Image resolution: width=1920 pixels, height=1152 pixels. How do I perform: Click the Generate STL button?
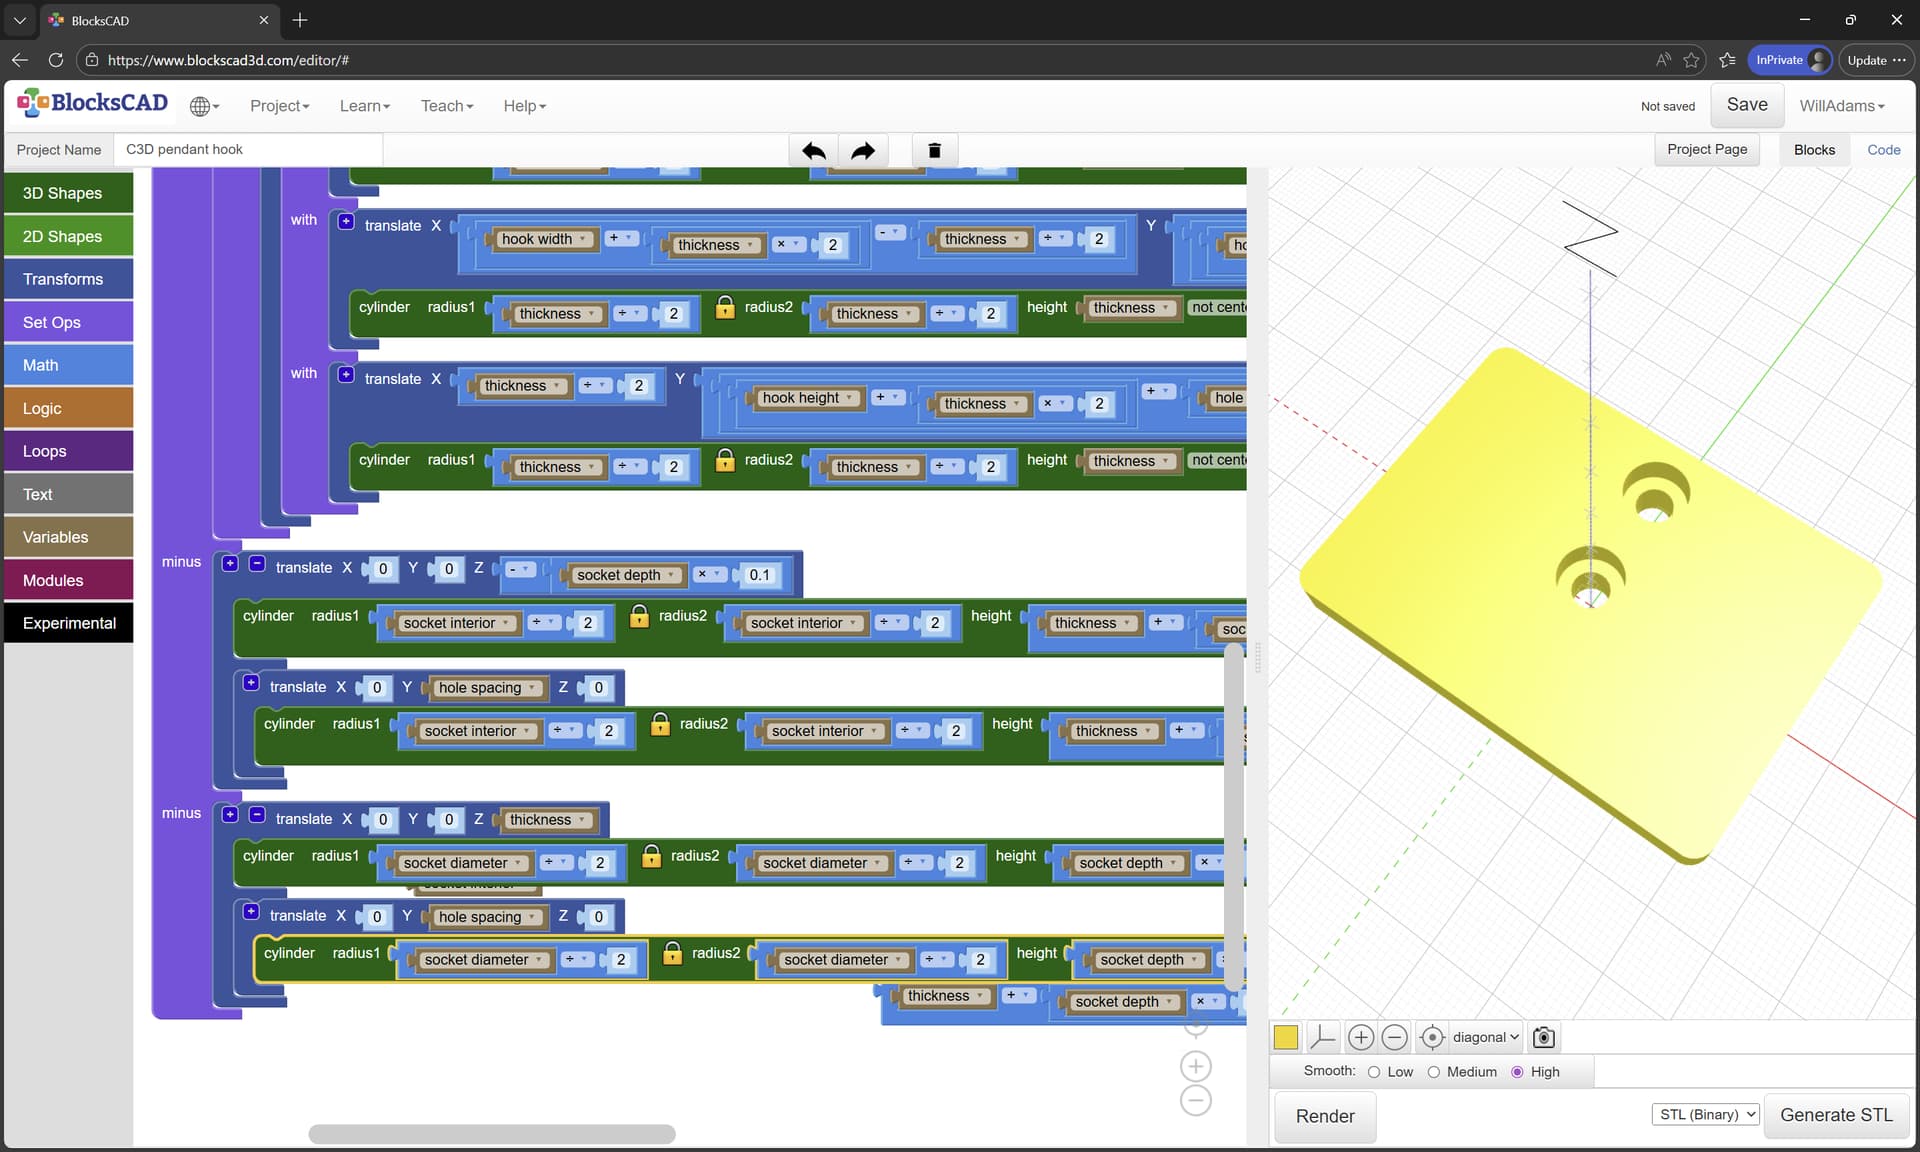click(1835, 1115)
